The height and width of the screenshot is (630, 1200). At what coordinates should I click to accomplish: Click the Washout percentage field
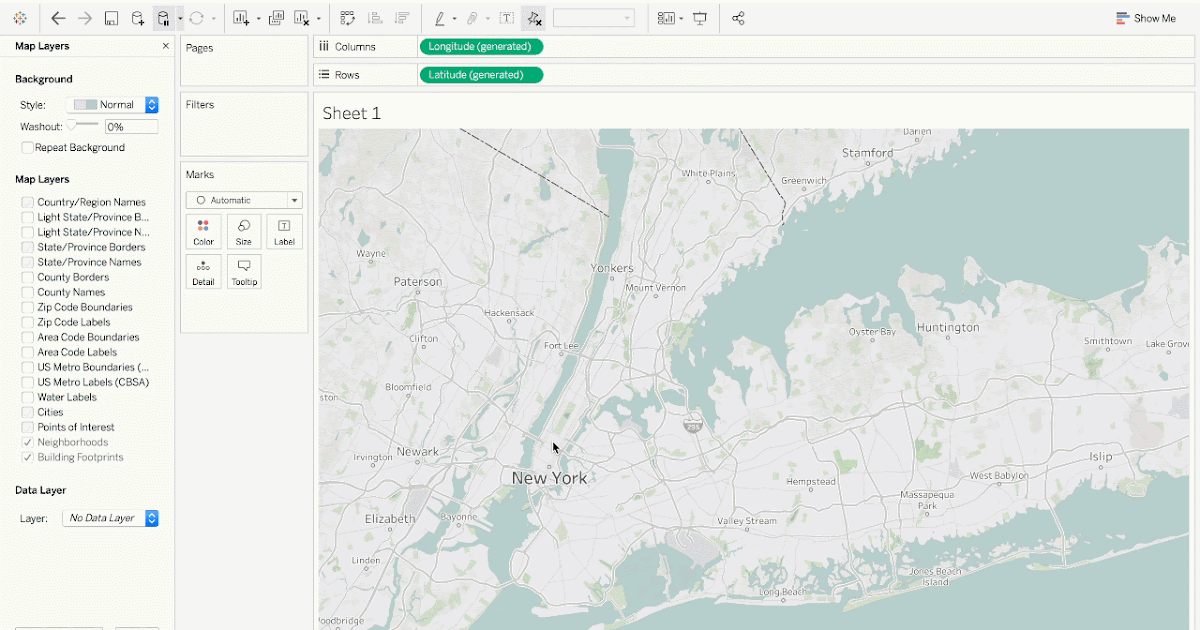[131, 127]
